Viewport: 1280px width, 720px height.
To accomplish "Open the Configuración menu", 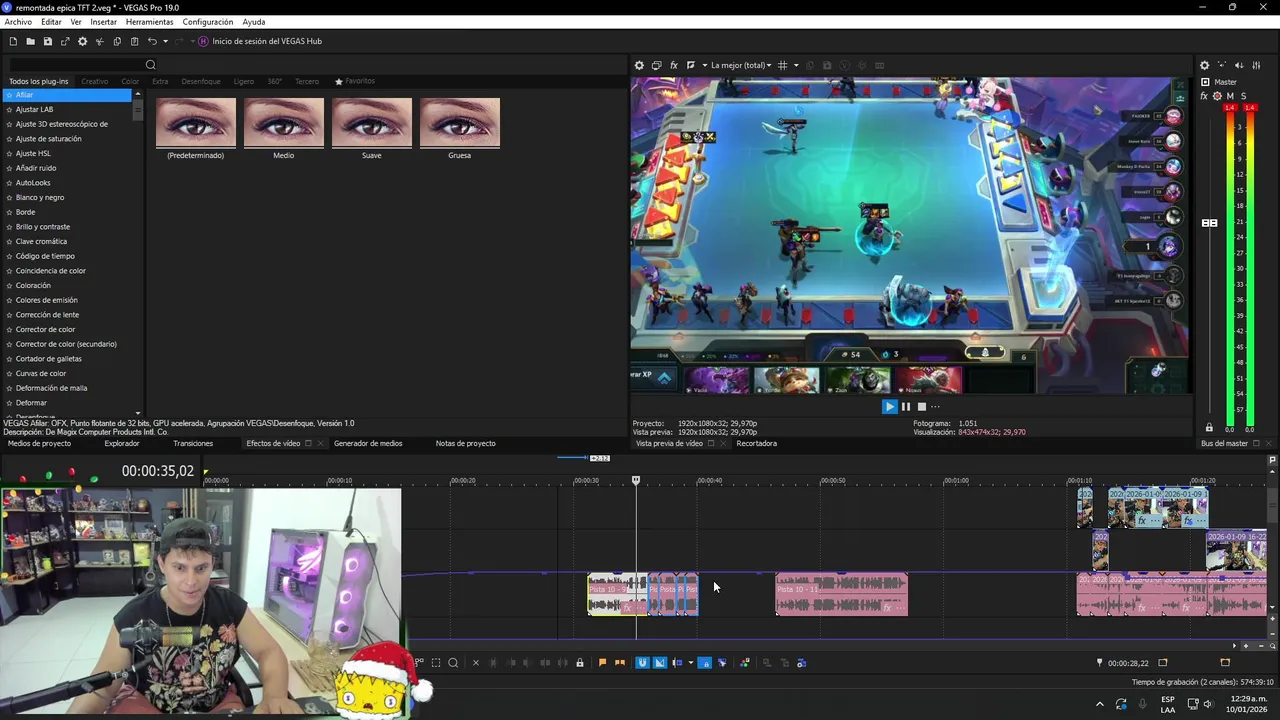I will point(208,22).
